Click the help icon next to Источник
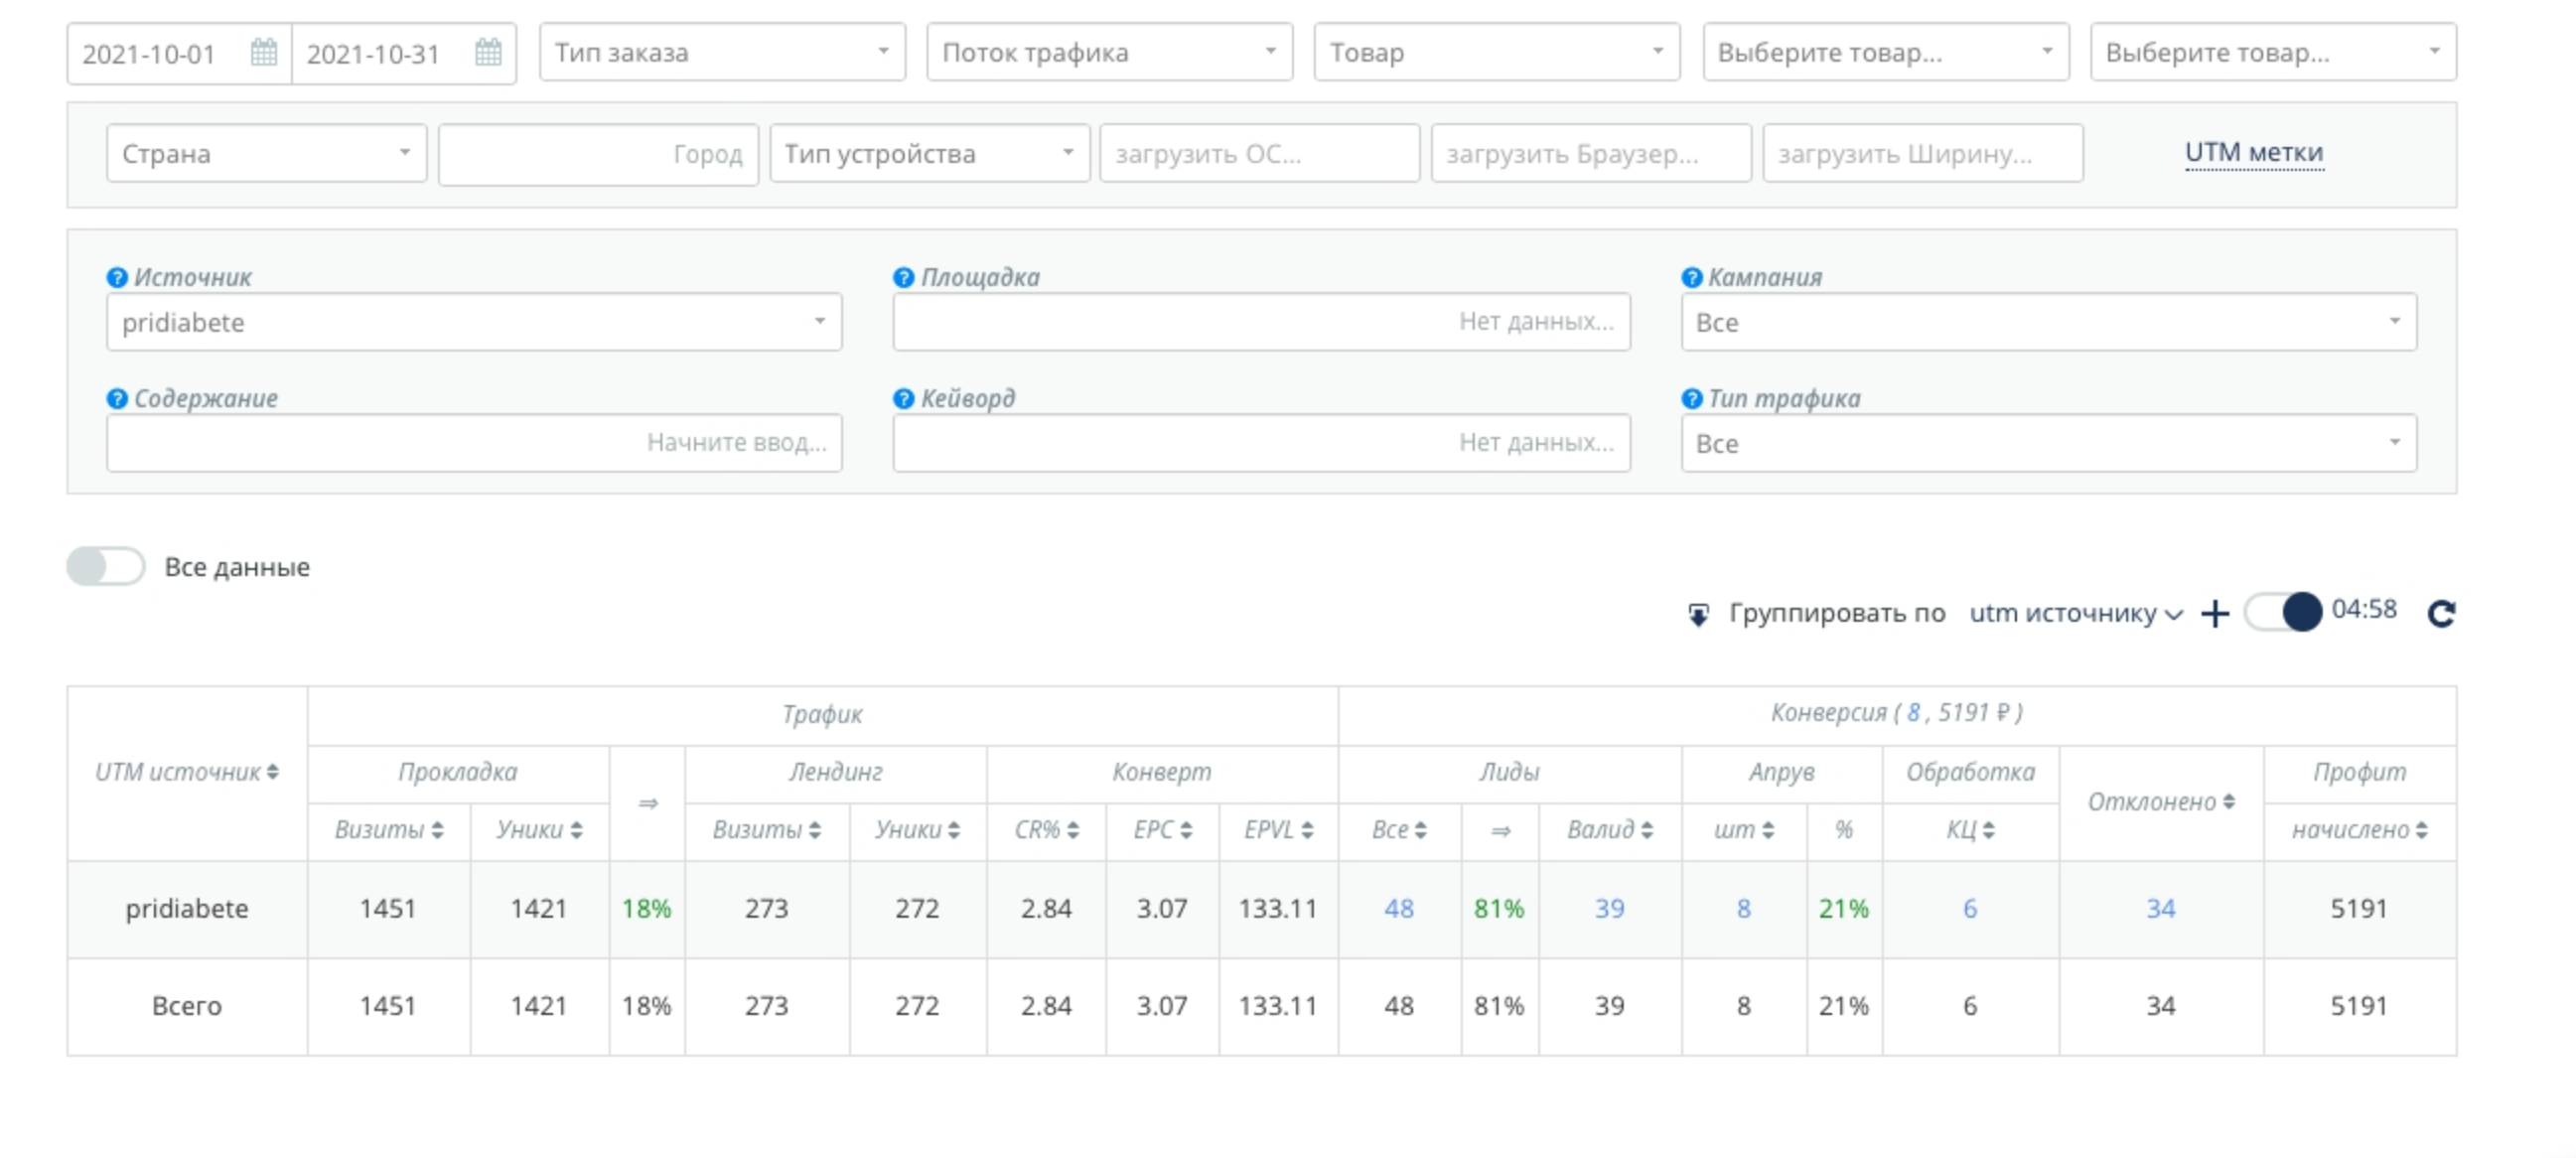The height and width of the screenshot is (1158, 2576). tap(117, 277)
